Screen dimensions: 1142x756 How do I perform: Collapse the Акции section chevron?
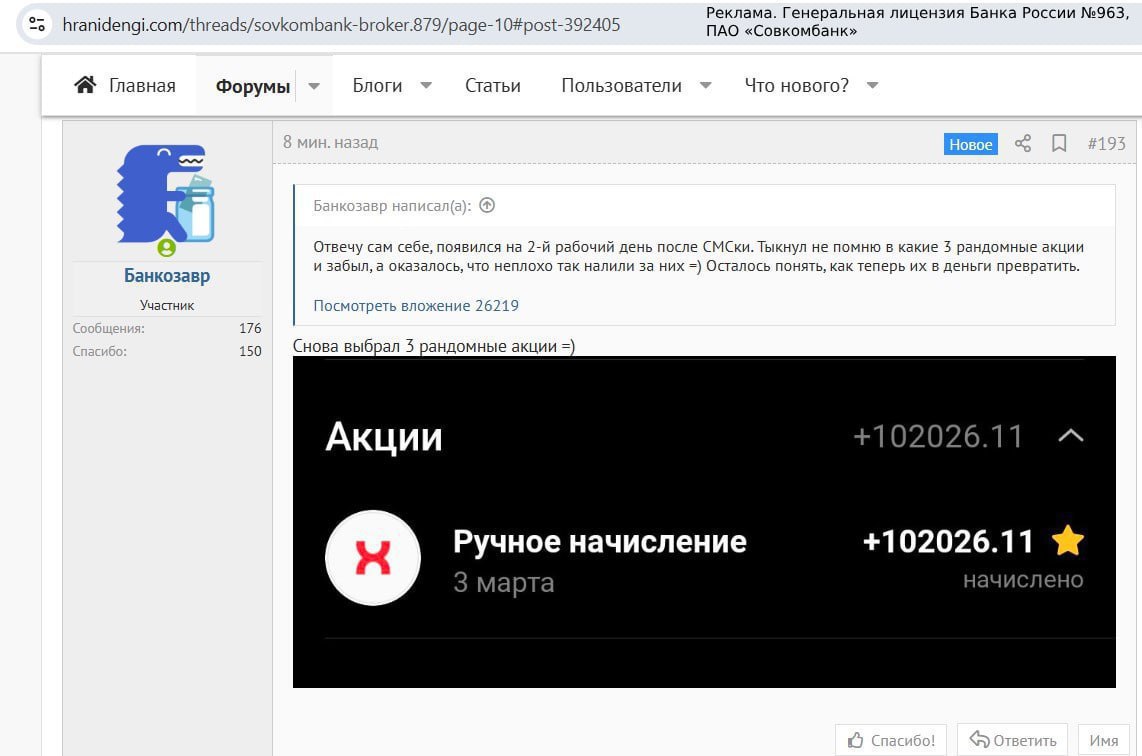click(x=1070, y=436)
